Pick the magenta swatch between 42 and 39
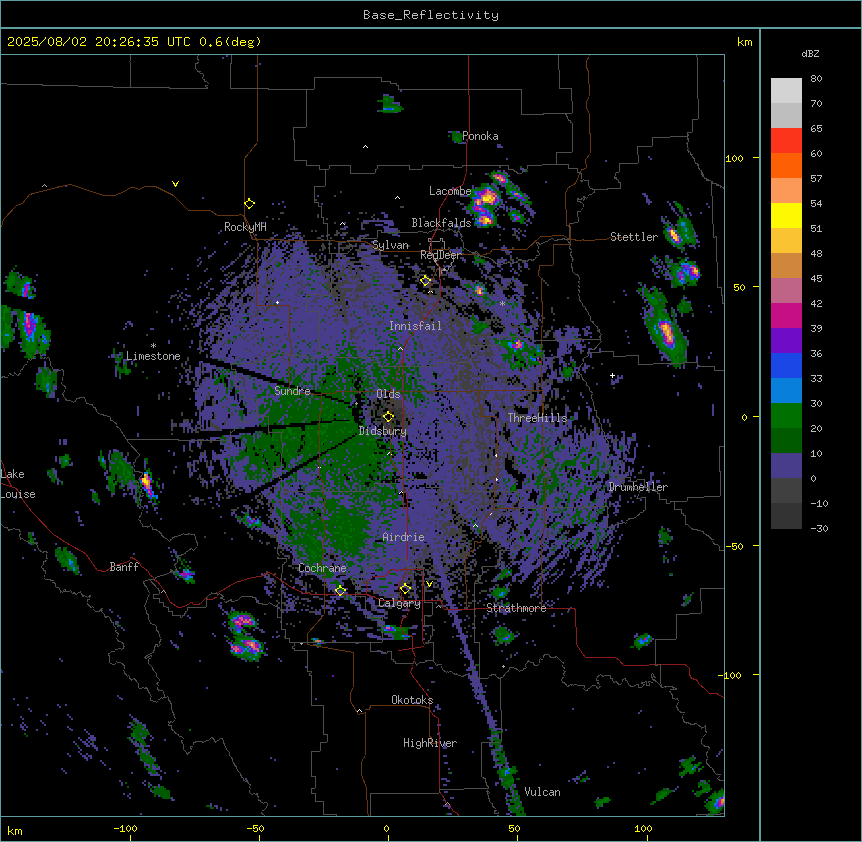862x842 pixels. 786,315
